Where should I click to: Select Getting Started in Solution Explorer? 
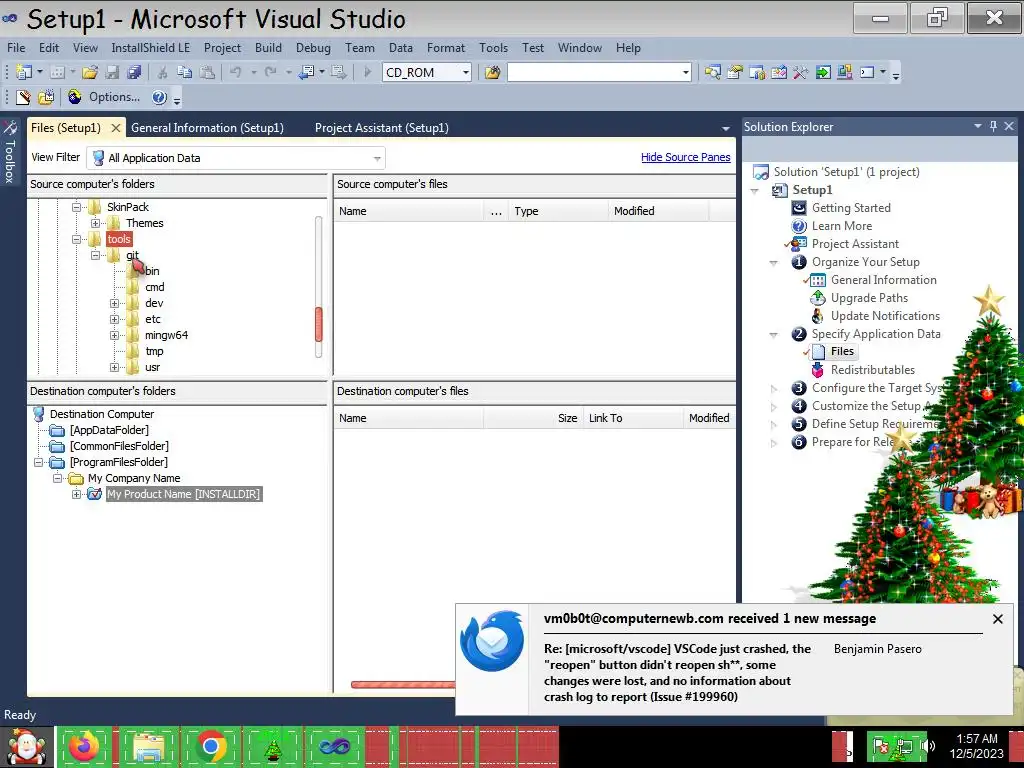[x=851, y=208]
